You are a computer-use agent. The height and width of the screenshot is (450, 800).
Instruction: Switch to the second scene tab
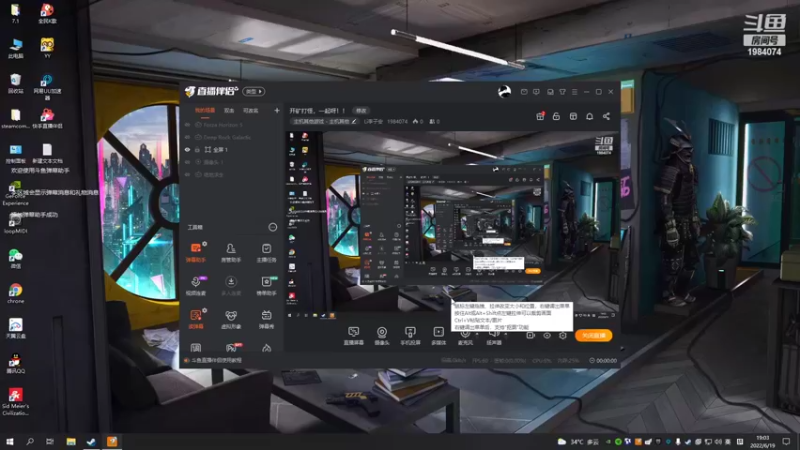point(229,111)
